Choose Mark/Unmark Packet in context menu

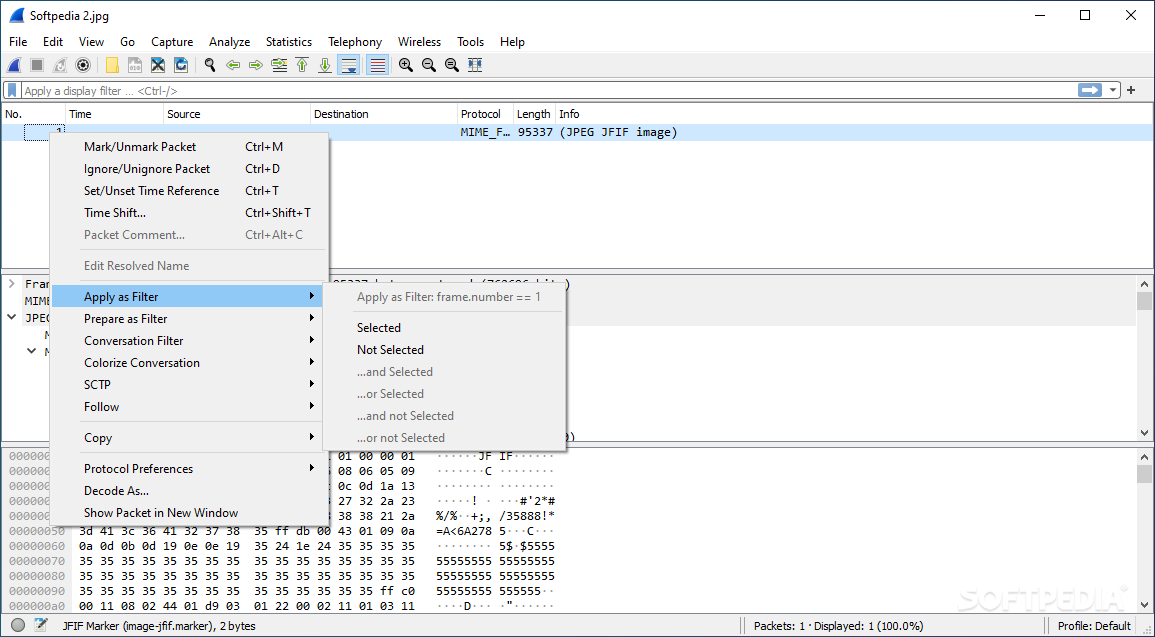140,147
